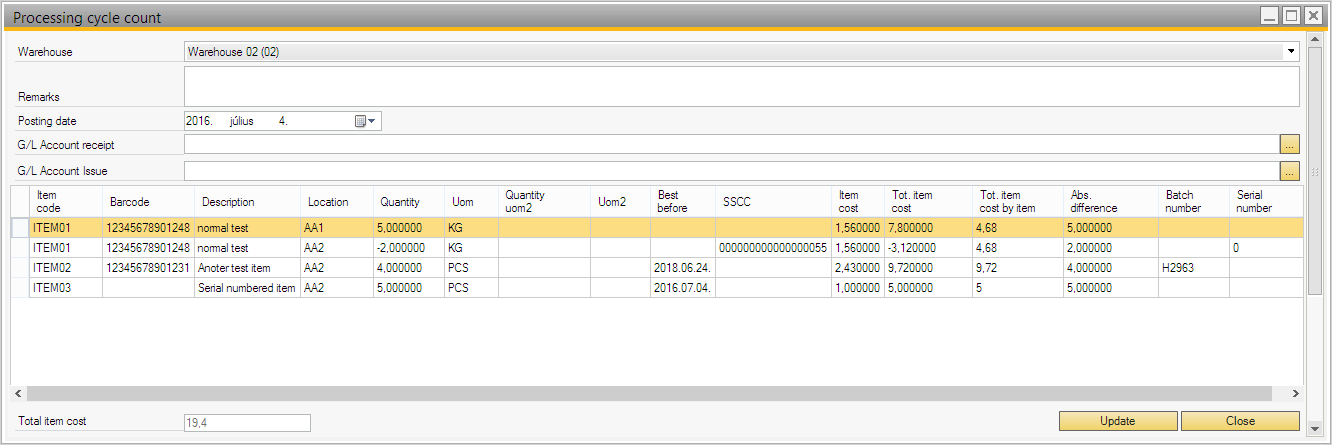Select row header of ITEM03 row
The height and width of the screenshot is (445, 1332).
[x=20, y=288]
